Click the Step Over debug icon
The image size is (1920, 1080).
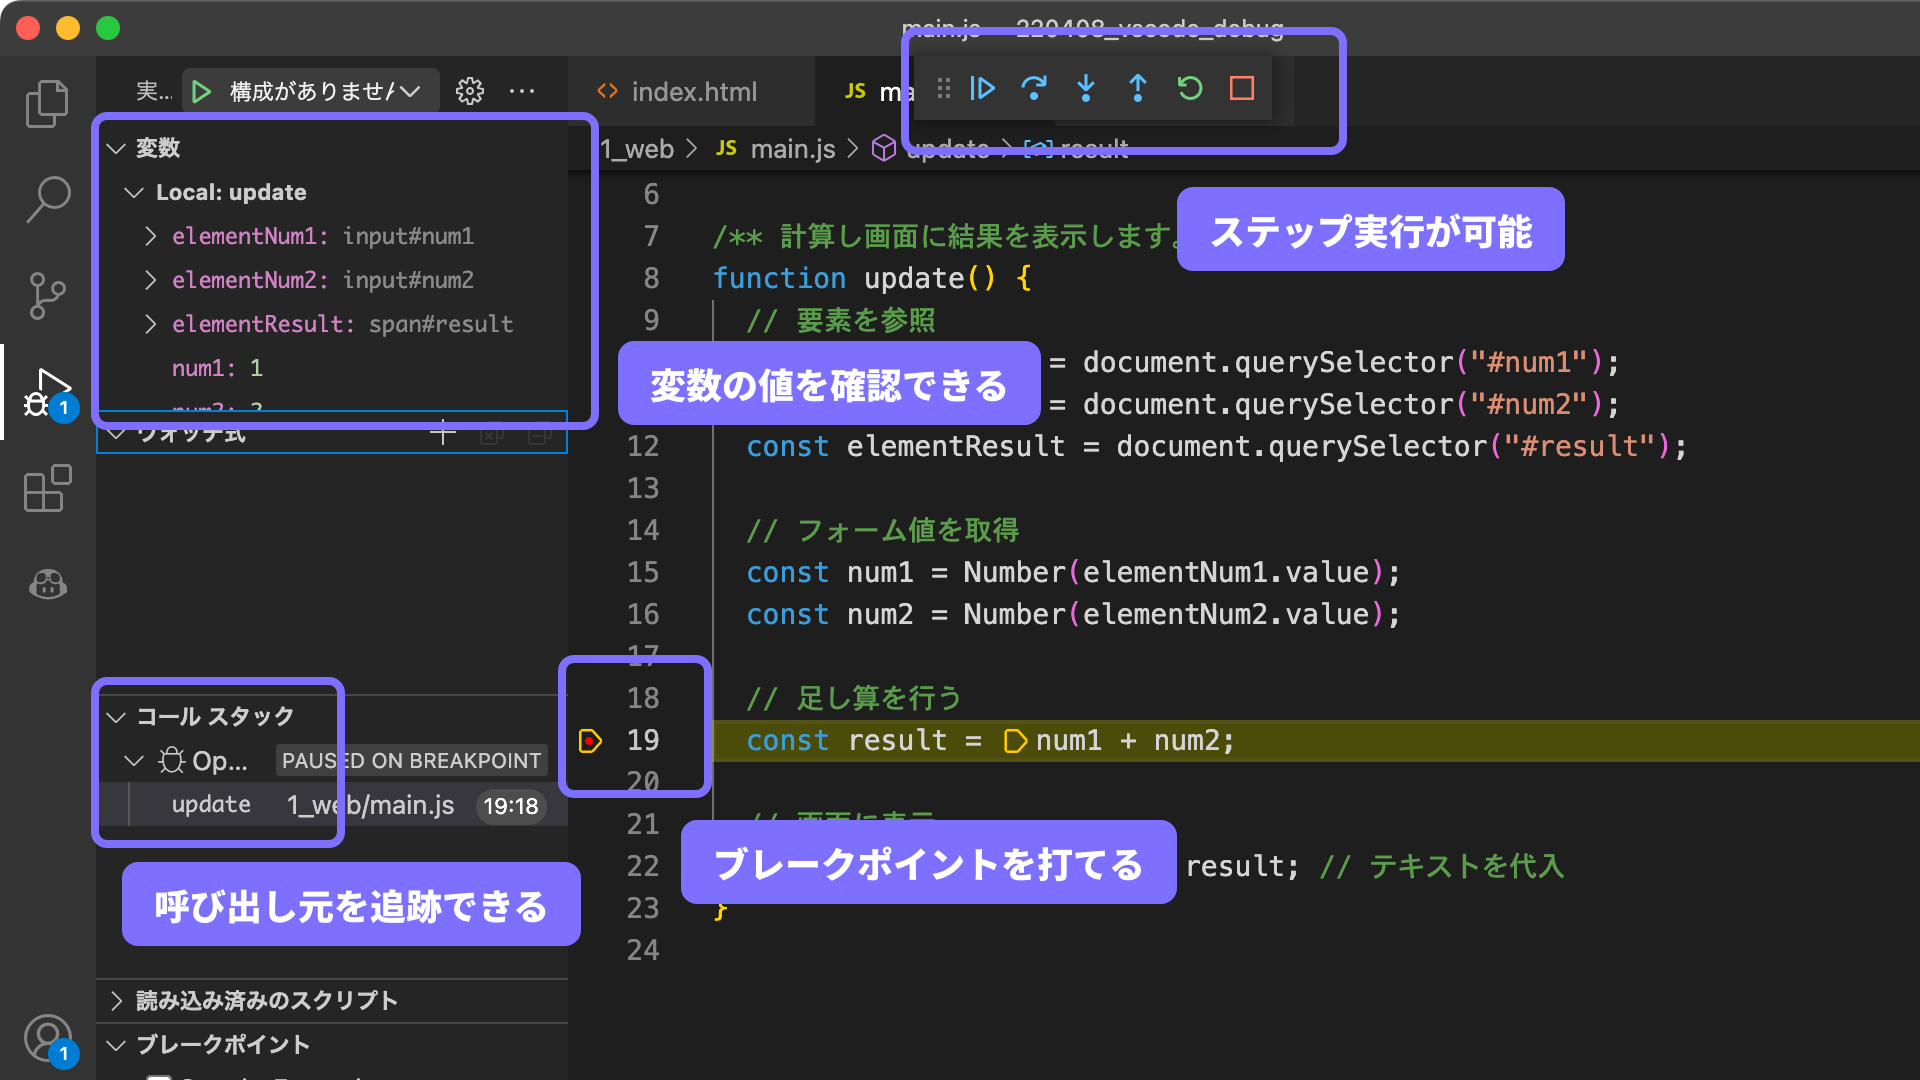click(x=1034, y=89)
